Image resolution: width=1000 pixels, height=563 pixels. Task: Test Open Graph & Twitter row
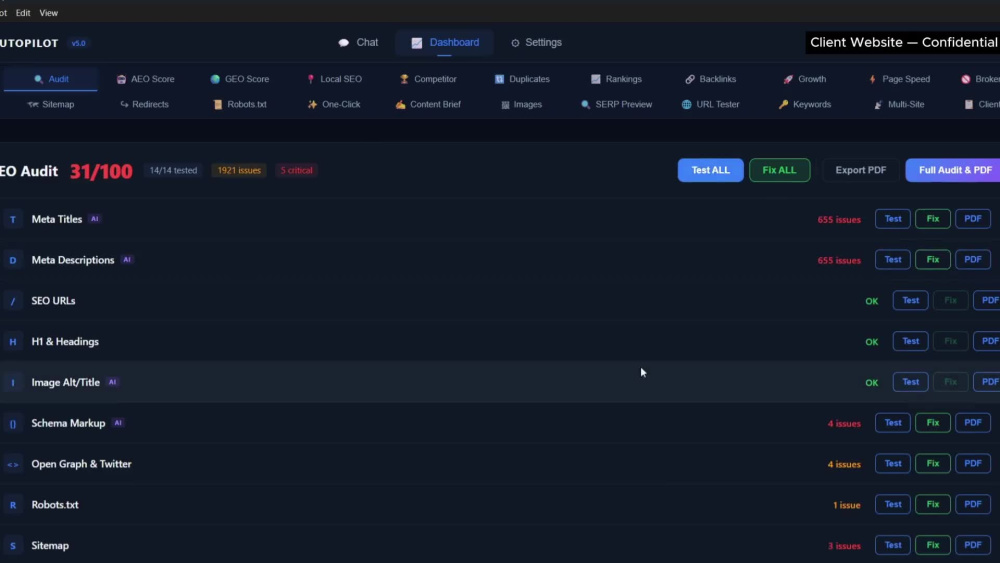coord(893,464)
